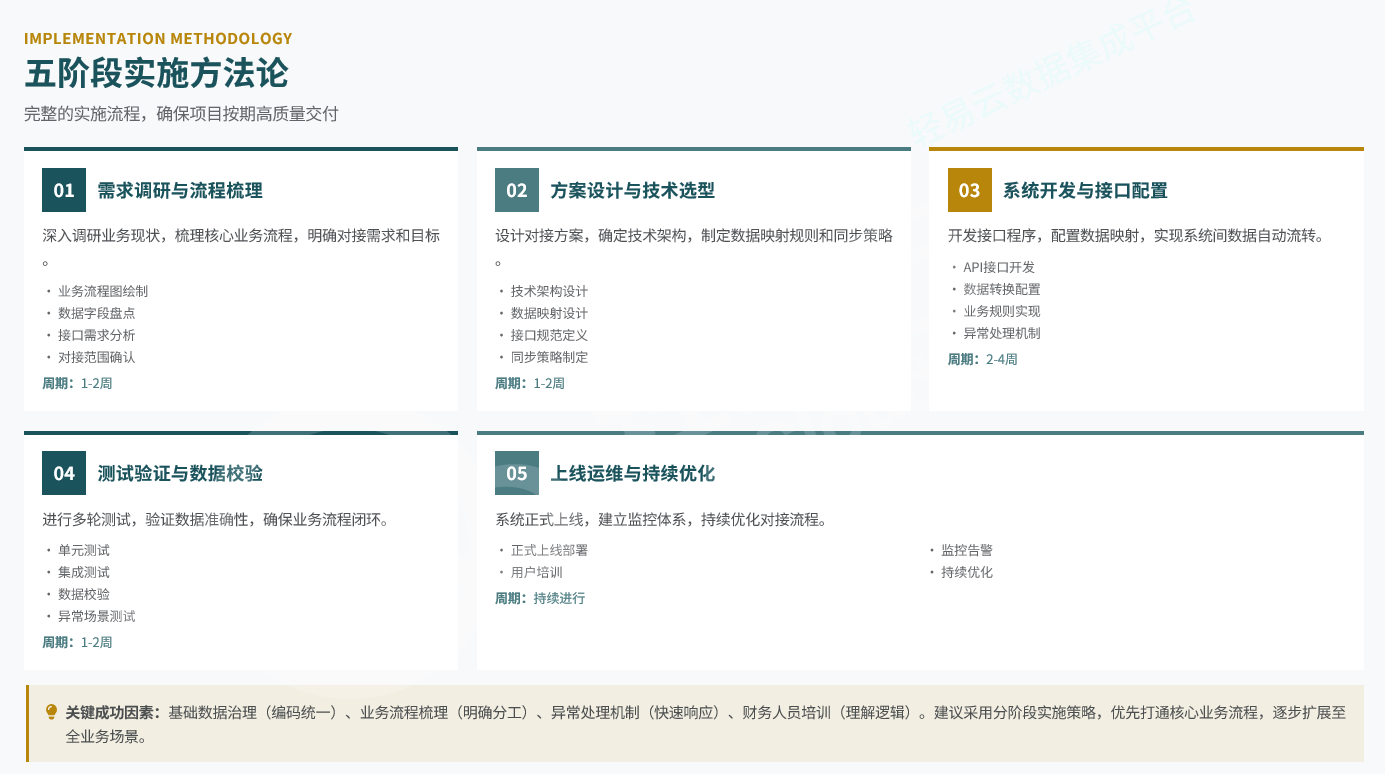This screenshot has width=1385, height=774.
Task: Click the 监控告警 bullet item
Action: click(966, 550)
